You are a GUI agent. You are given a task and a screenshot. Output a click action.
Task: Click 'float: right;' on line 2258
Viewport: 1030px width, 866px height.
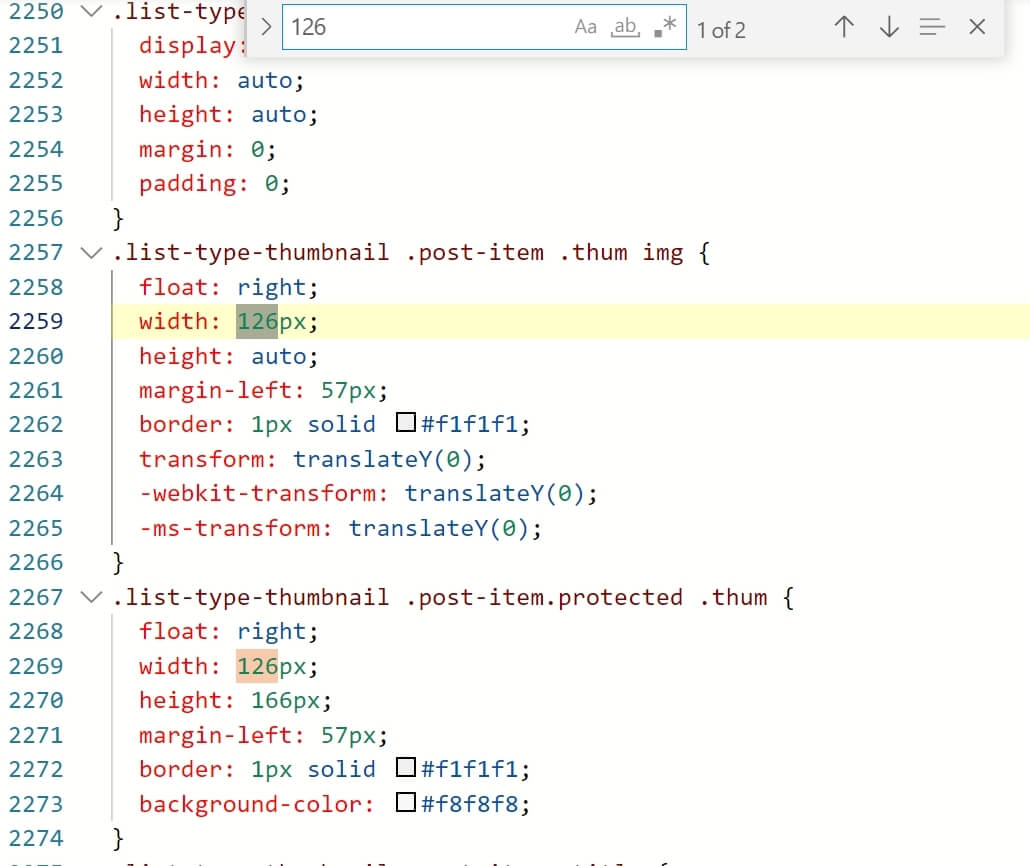pyautogui.click(x=228, y=287)
